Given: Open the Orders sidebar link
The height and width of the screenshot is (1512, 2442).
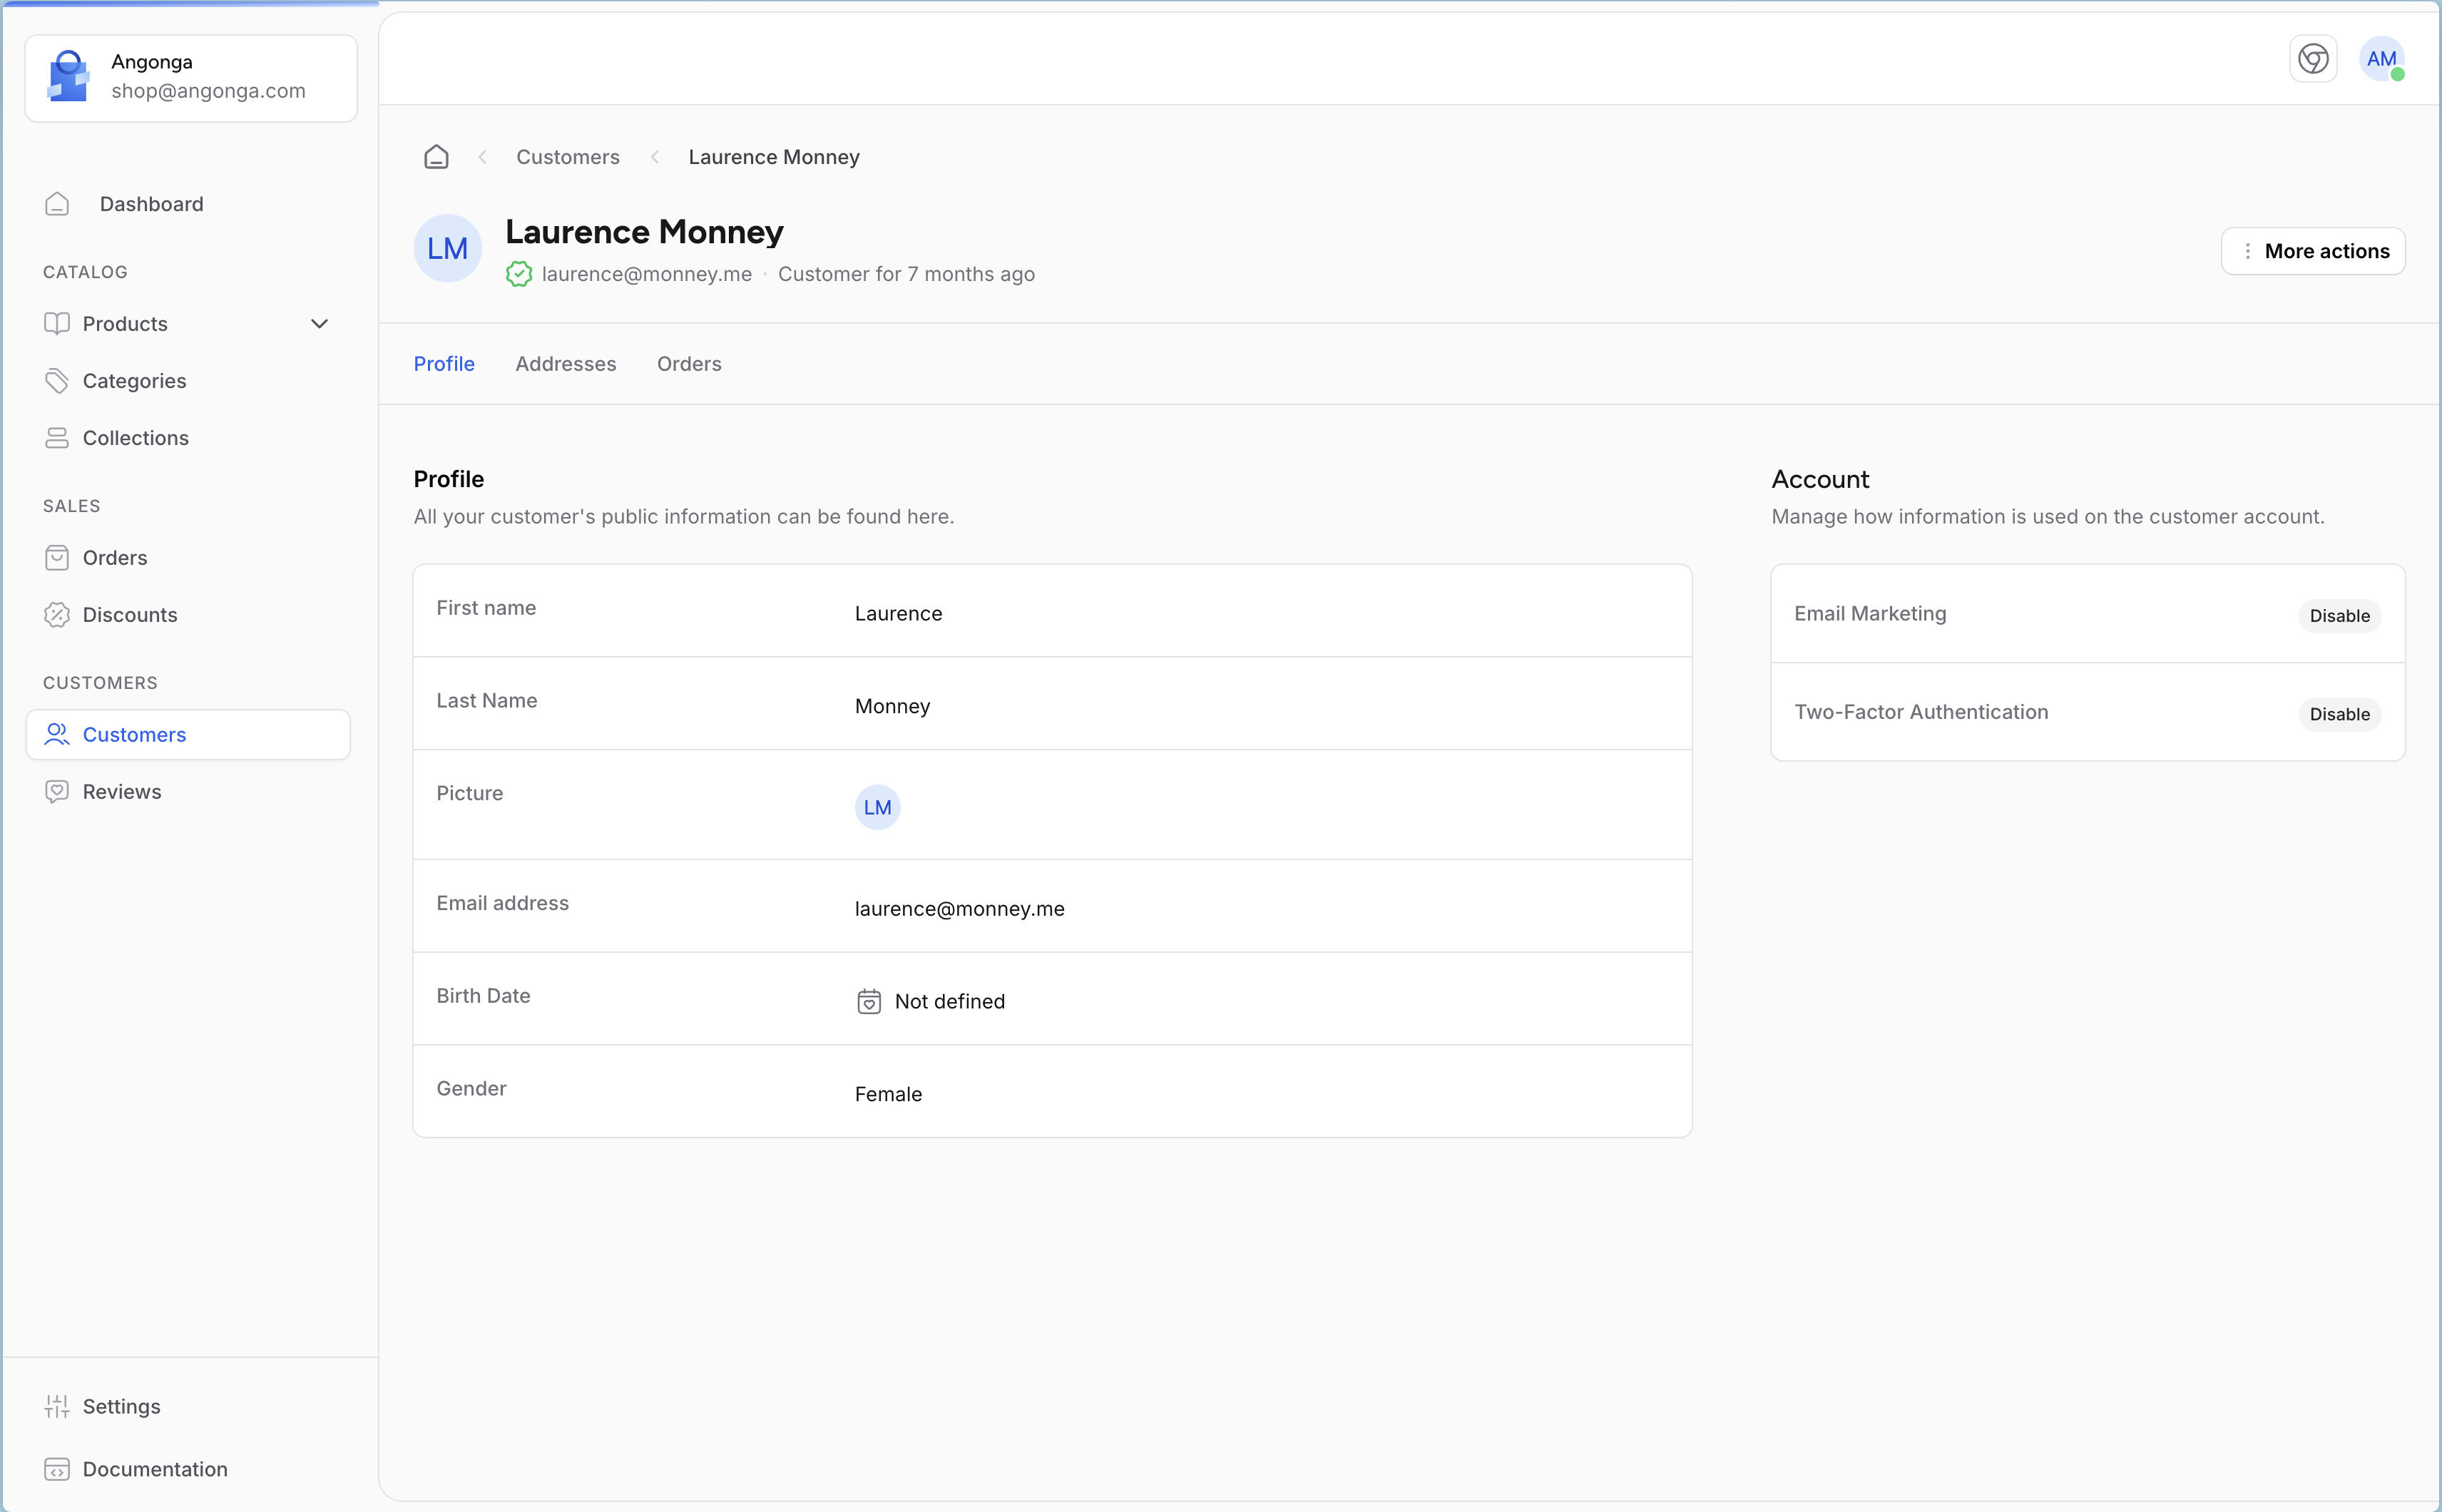Looking at the screenshot, I should click(114, 558).
